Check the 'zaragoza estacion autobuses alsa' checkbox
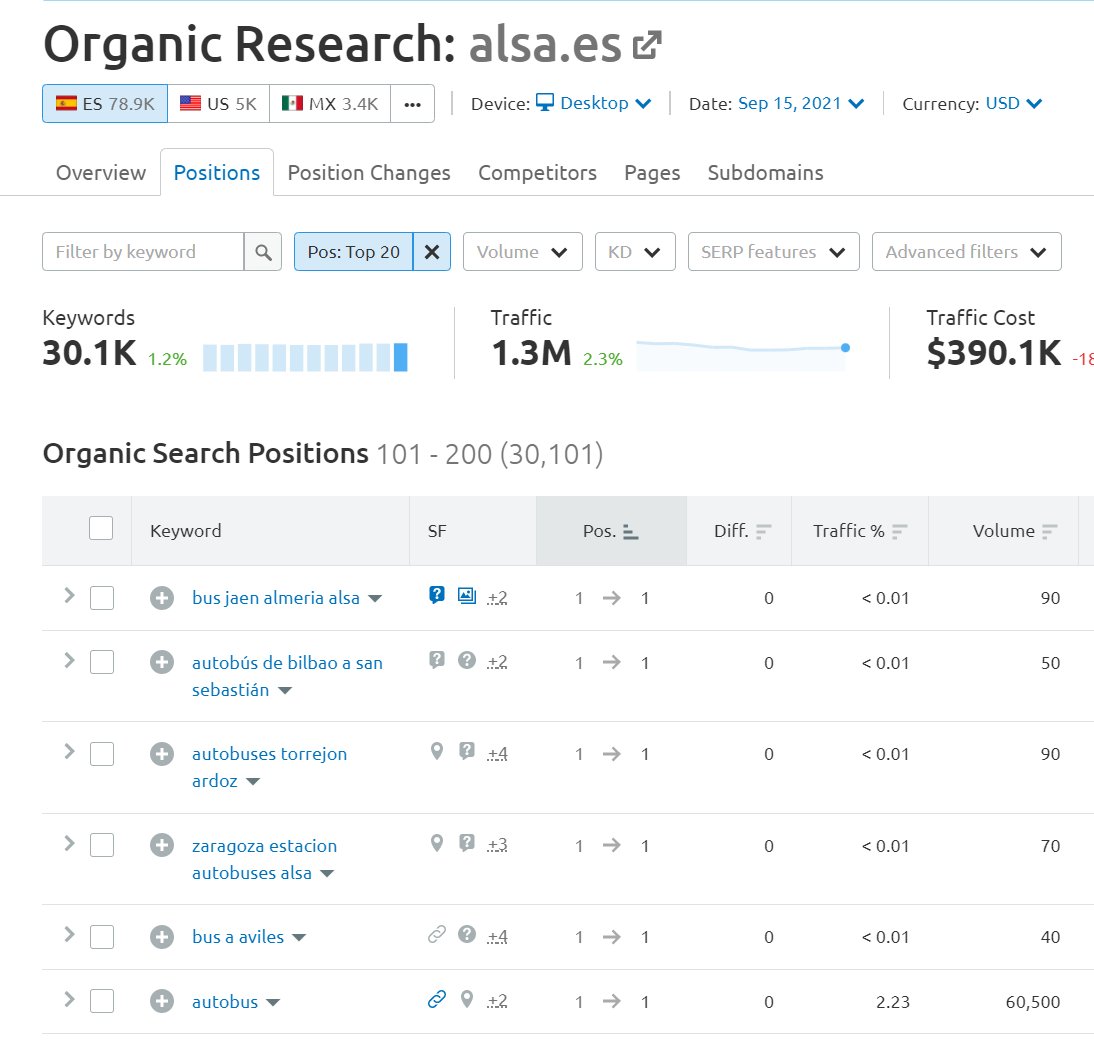 102,845
